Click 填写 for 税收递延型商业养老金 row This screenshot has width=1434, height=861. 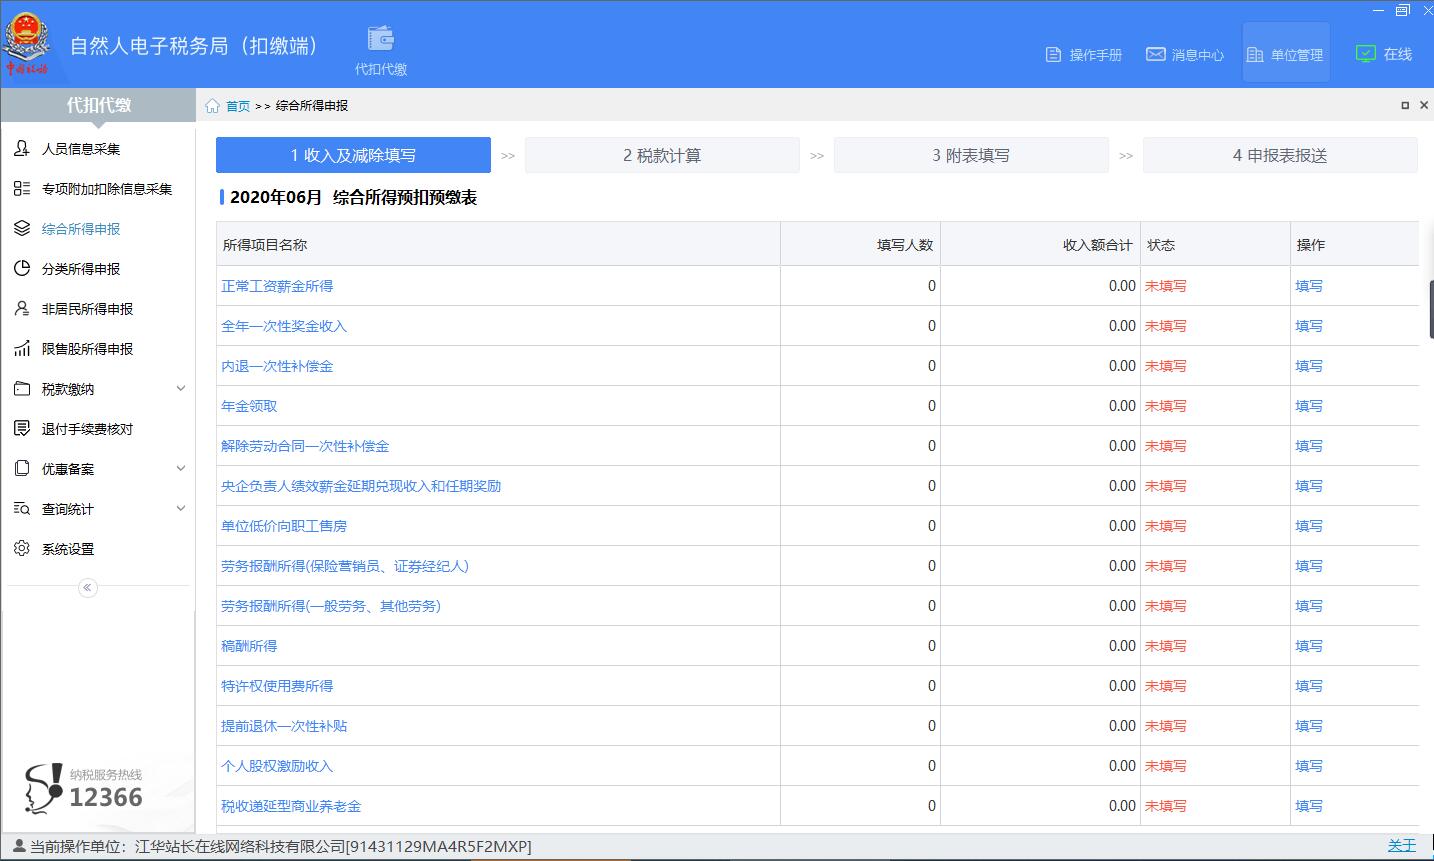(1309, 806)
